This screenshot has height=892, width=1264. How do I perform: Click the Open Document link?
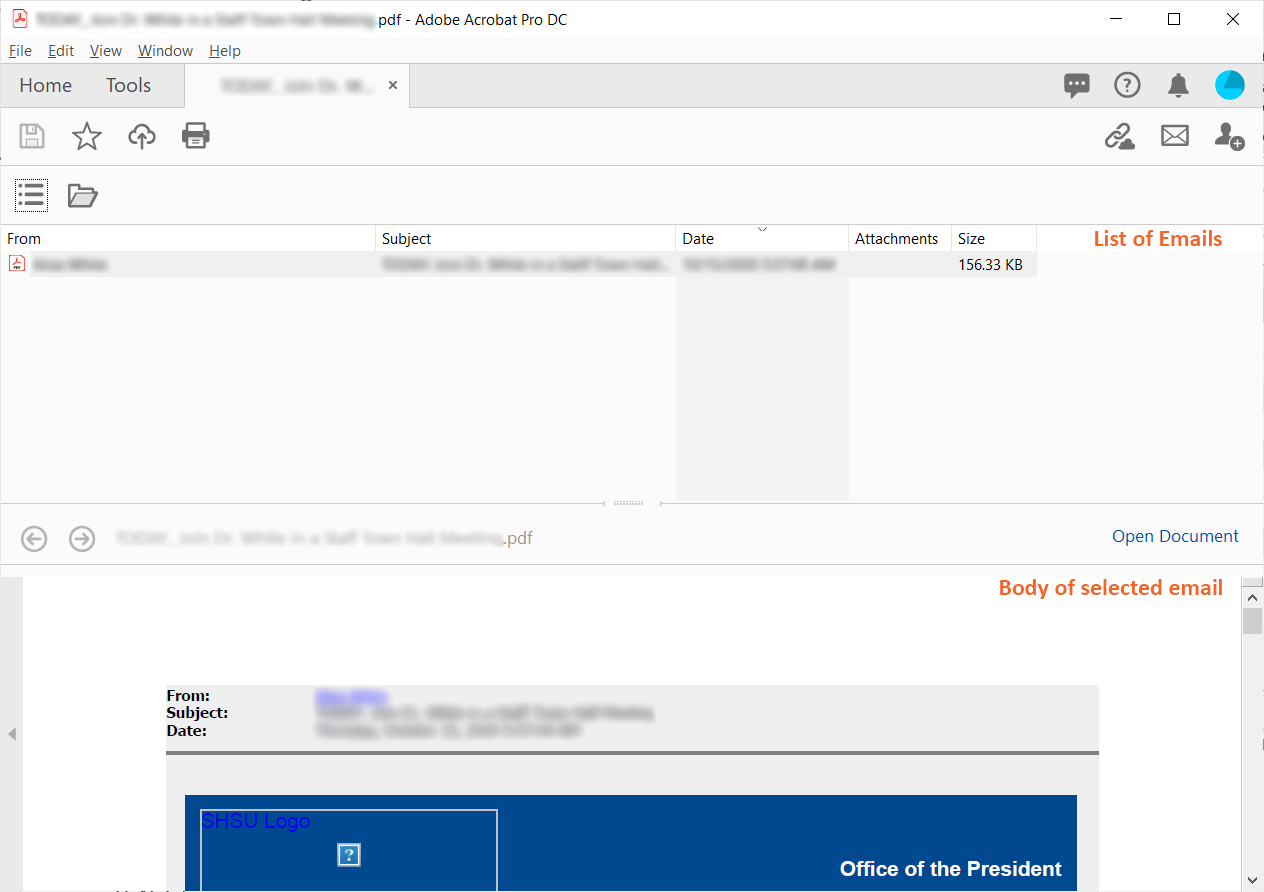pyautogui.click(x=1175, y=536)
